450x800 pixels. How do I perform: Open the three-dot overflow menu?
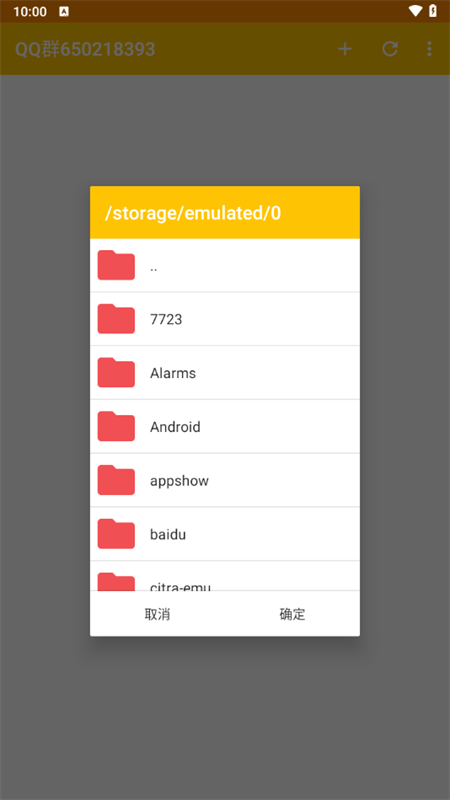pyautogui.click(x=429, y=49)
